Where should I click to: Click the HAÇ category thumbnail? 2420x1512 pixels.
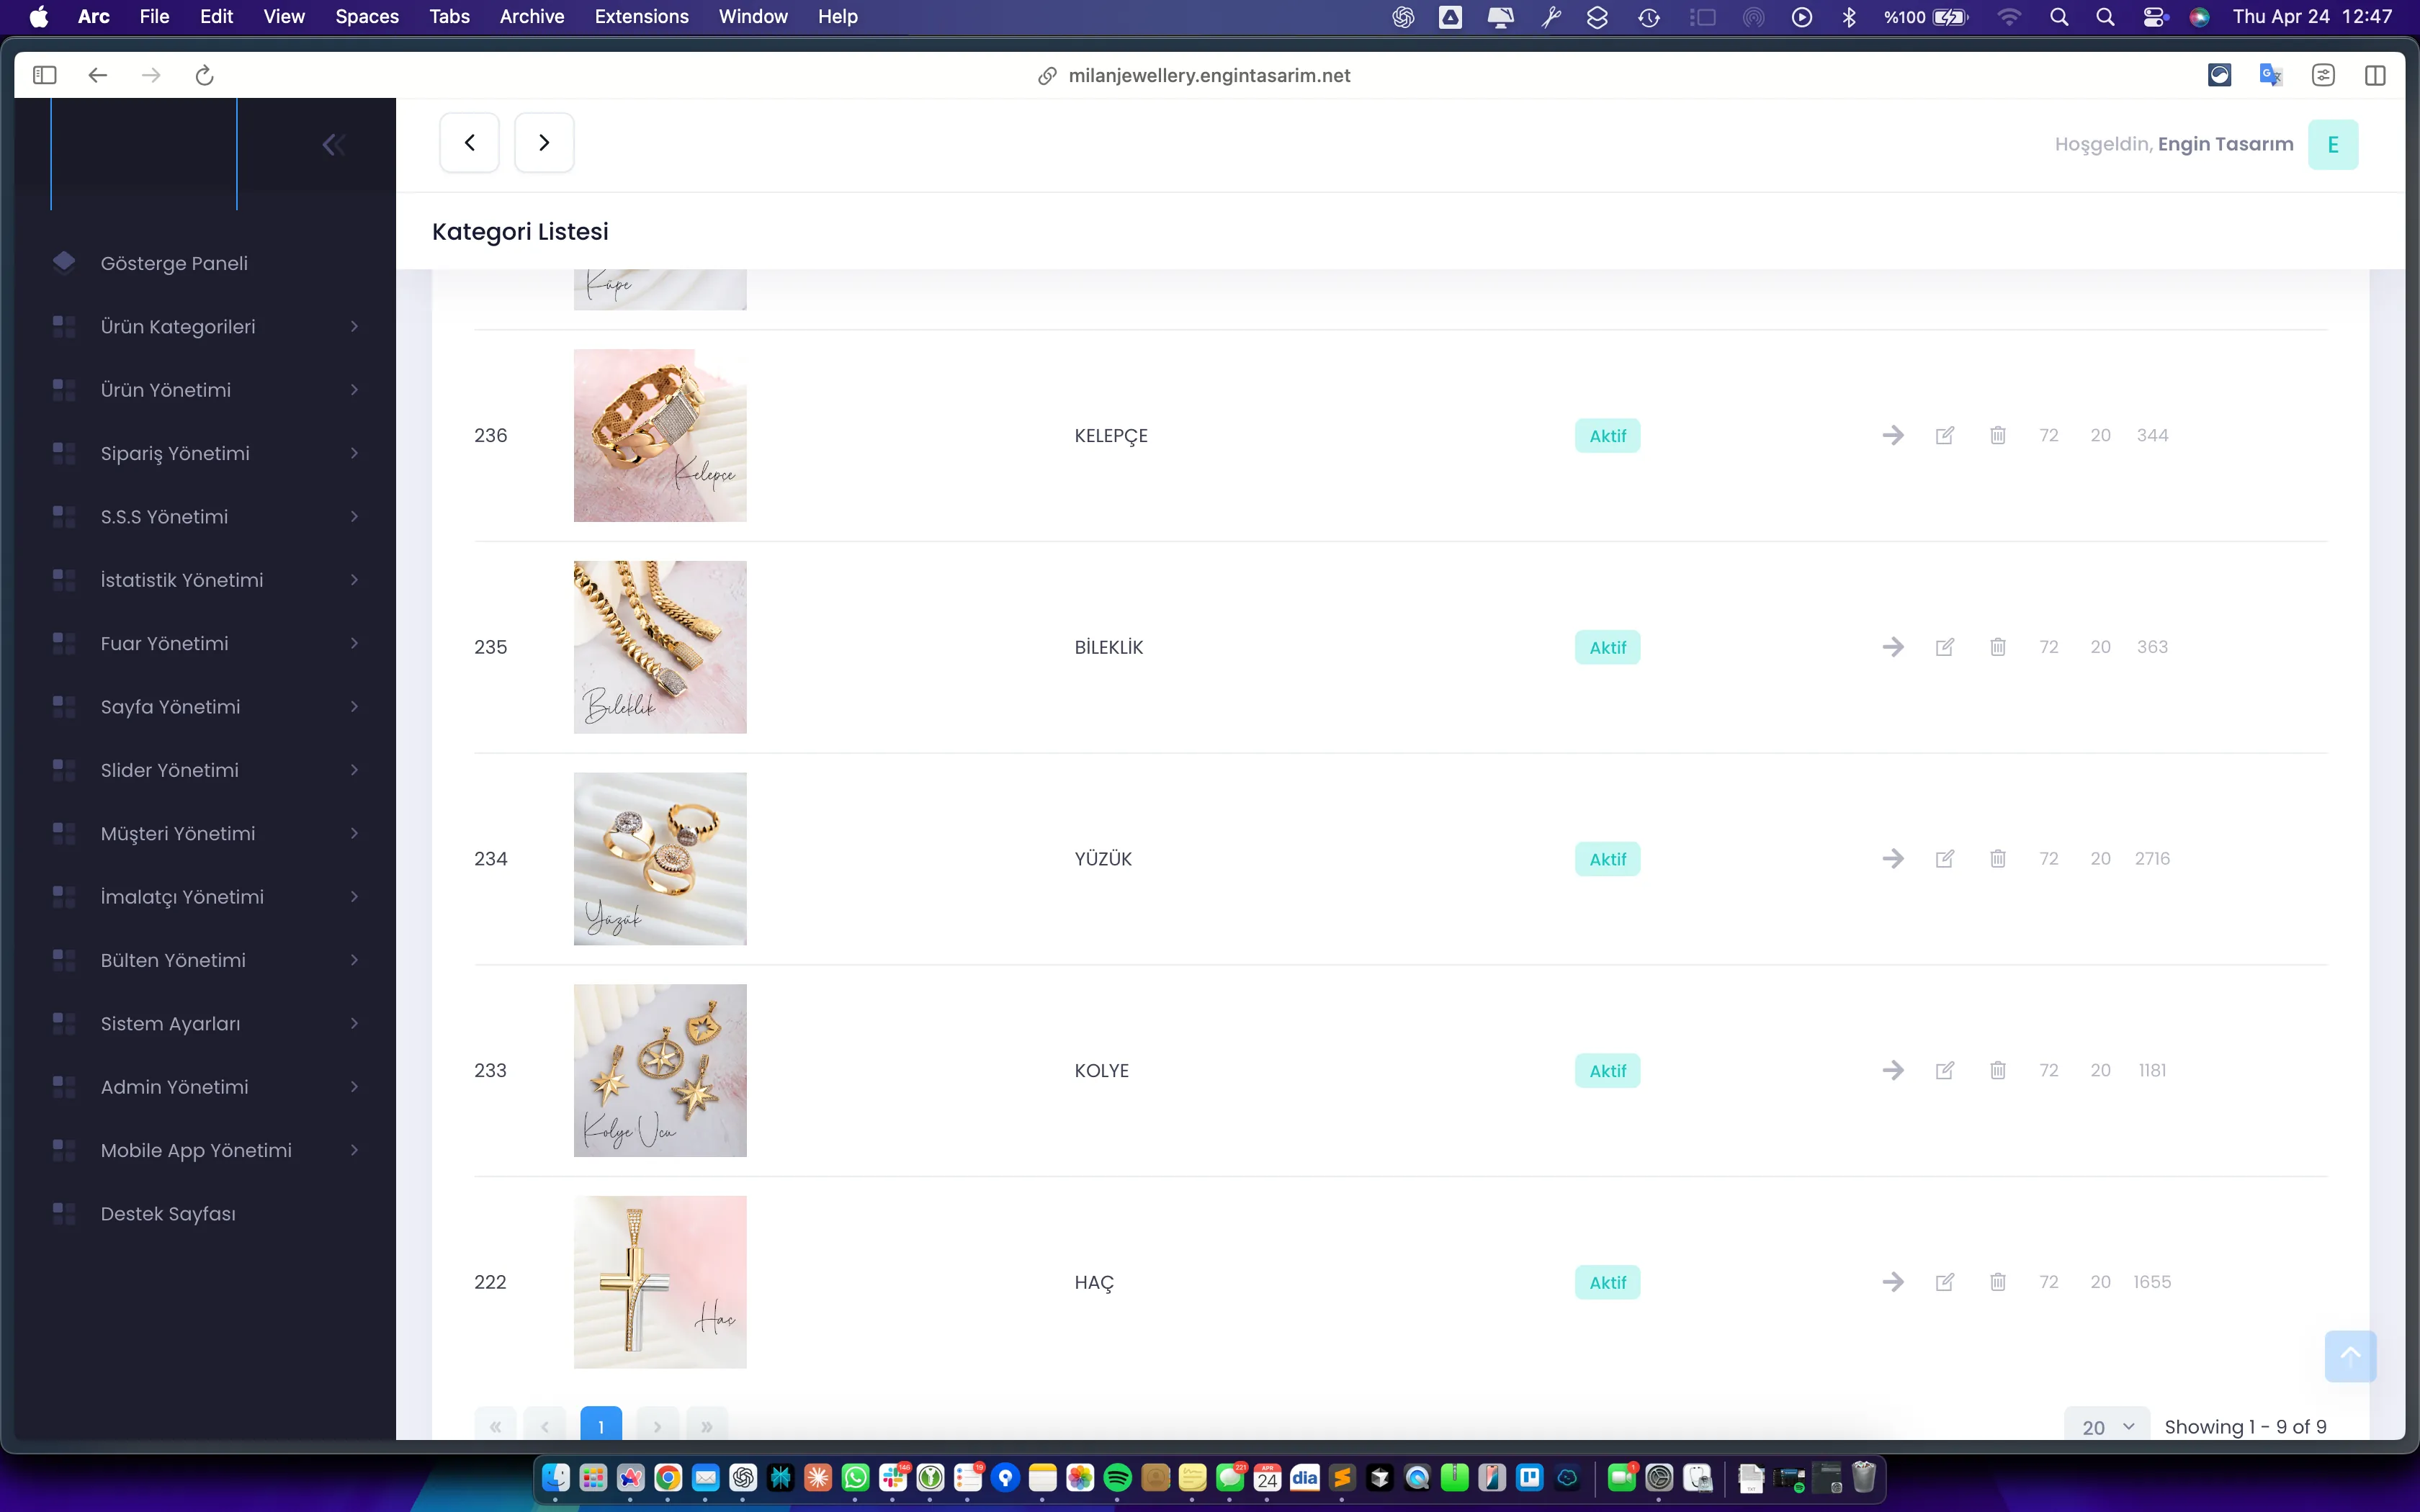point(660,1282)
